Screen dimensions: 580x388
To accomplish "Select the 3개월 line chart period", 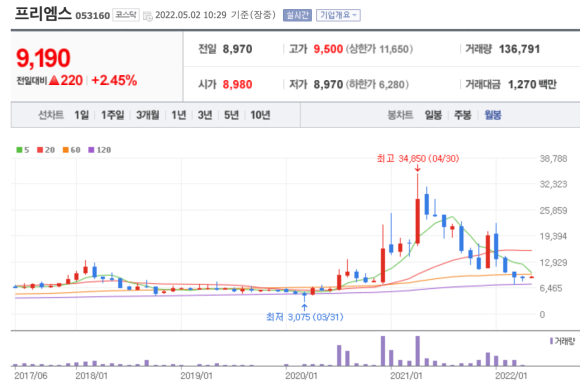I will coord(147,115).
